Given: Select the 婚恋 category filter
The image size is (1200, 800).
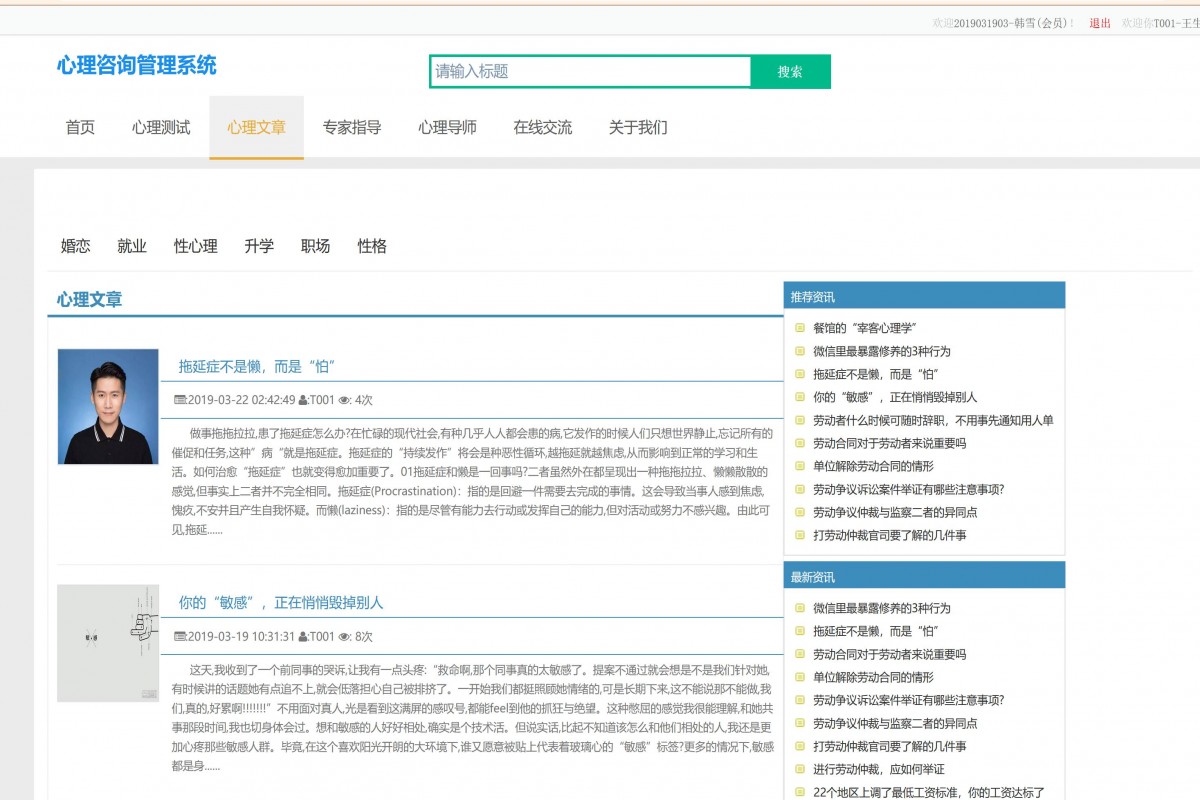Looking at the screenshot, I should 76,246.
